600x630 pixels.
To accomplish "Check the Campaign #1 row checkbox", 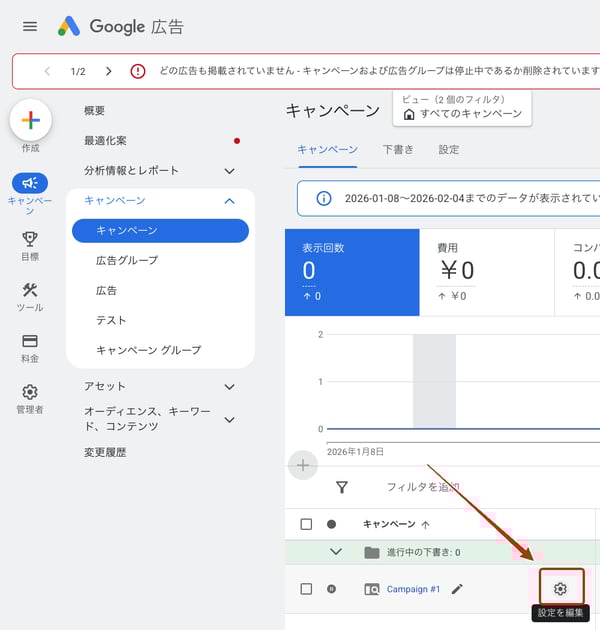I will (307, 589).
